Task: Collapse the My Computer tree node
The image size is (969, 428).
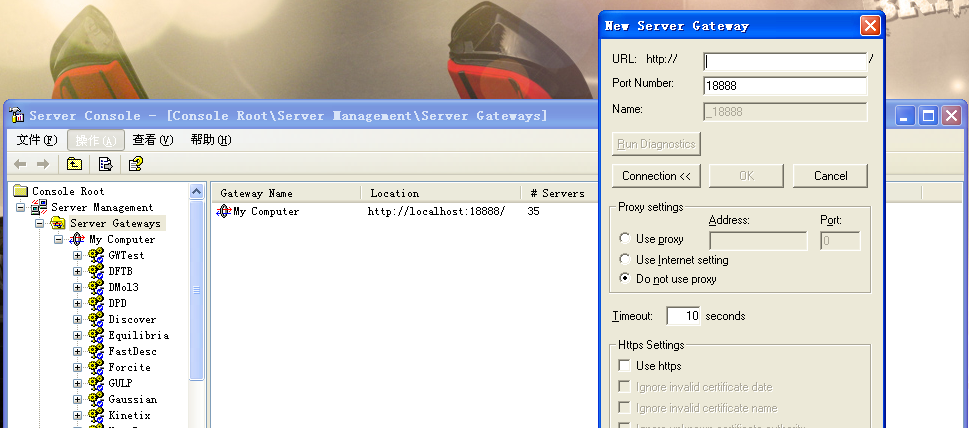Action: [59, 240]
